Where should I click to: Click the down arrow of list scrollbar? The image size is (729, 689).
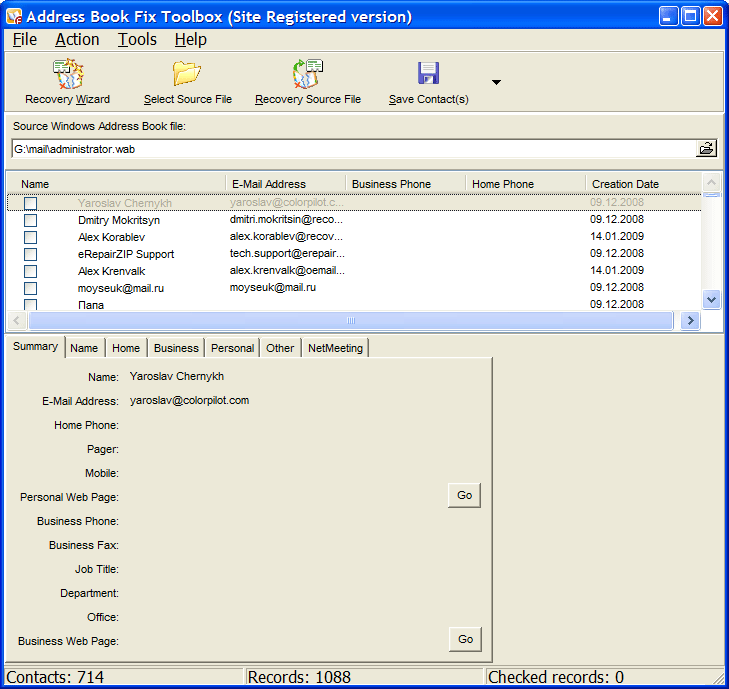(x=711, y=299)
